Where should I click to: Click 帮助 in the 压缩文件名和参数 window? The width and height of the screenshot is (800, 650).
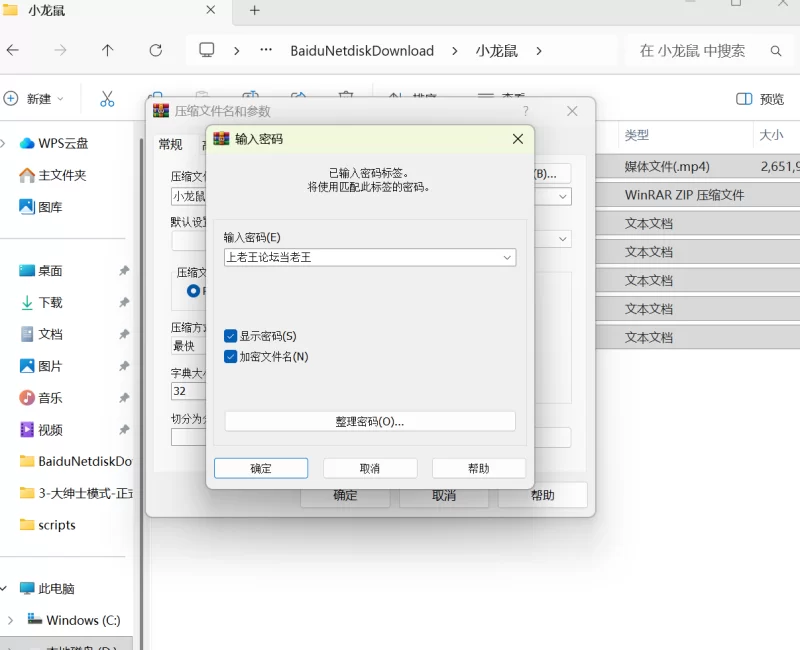coord(542,495)
